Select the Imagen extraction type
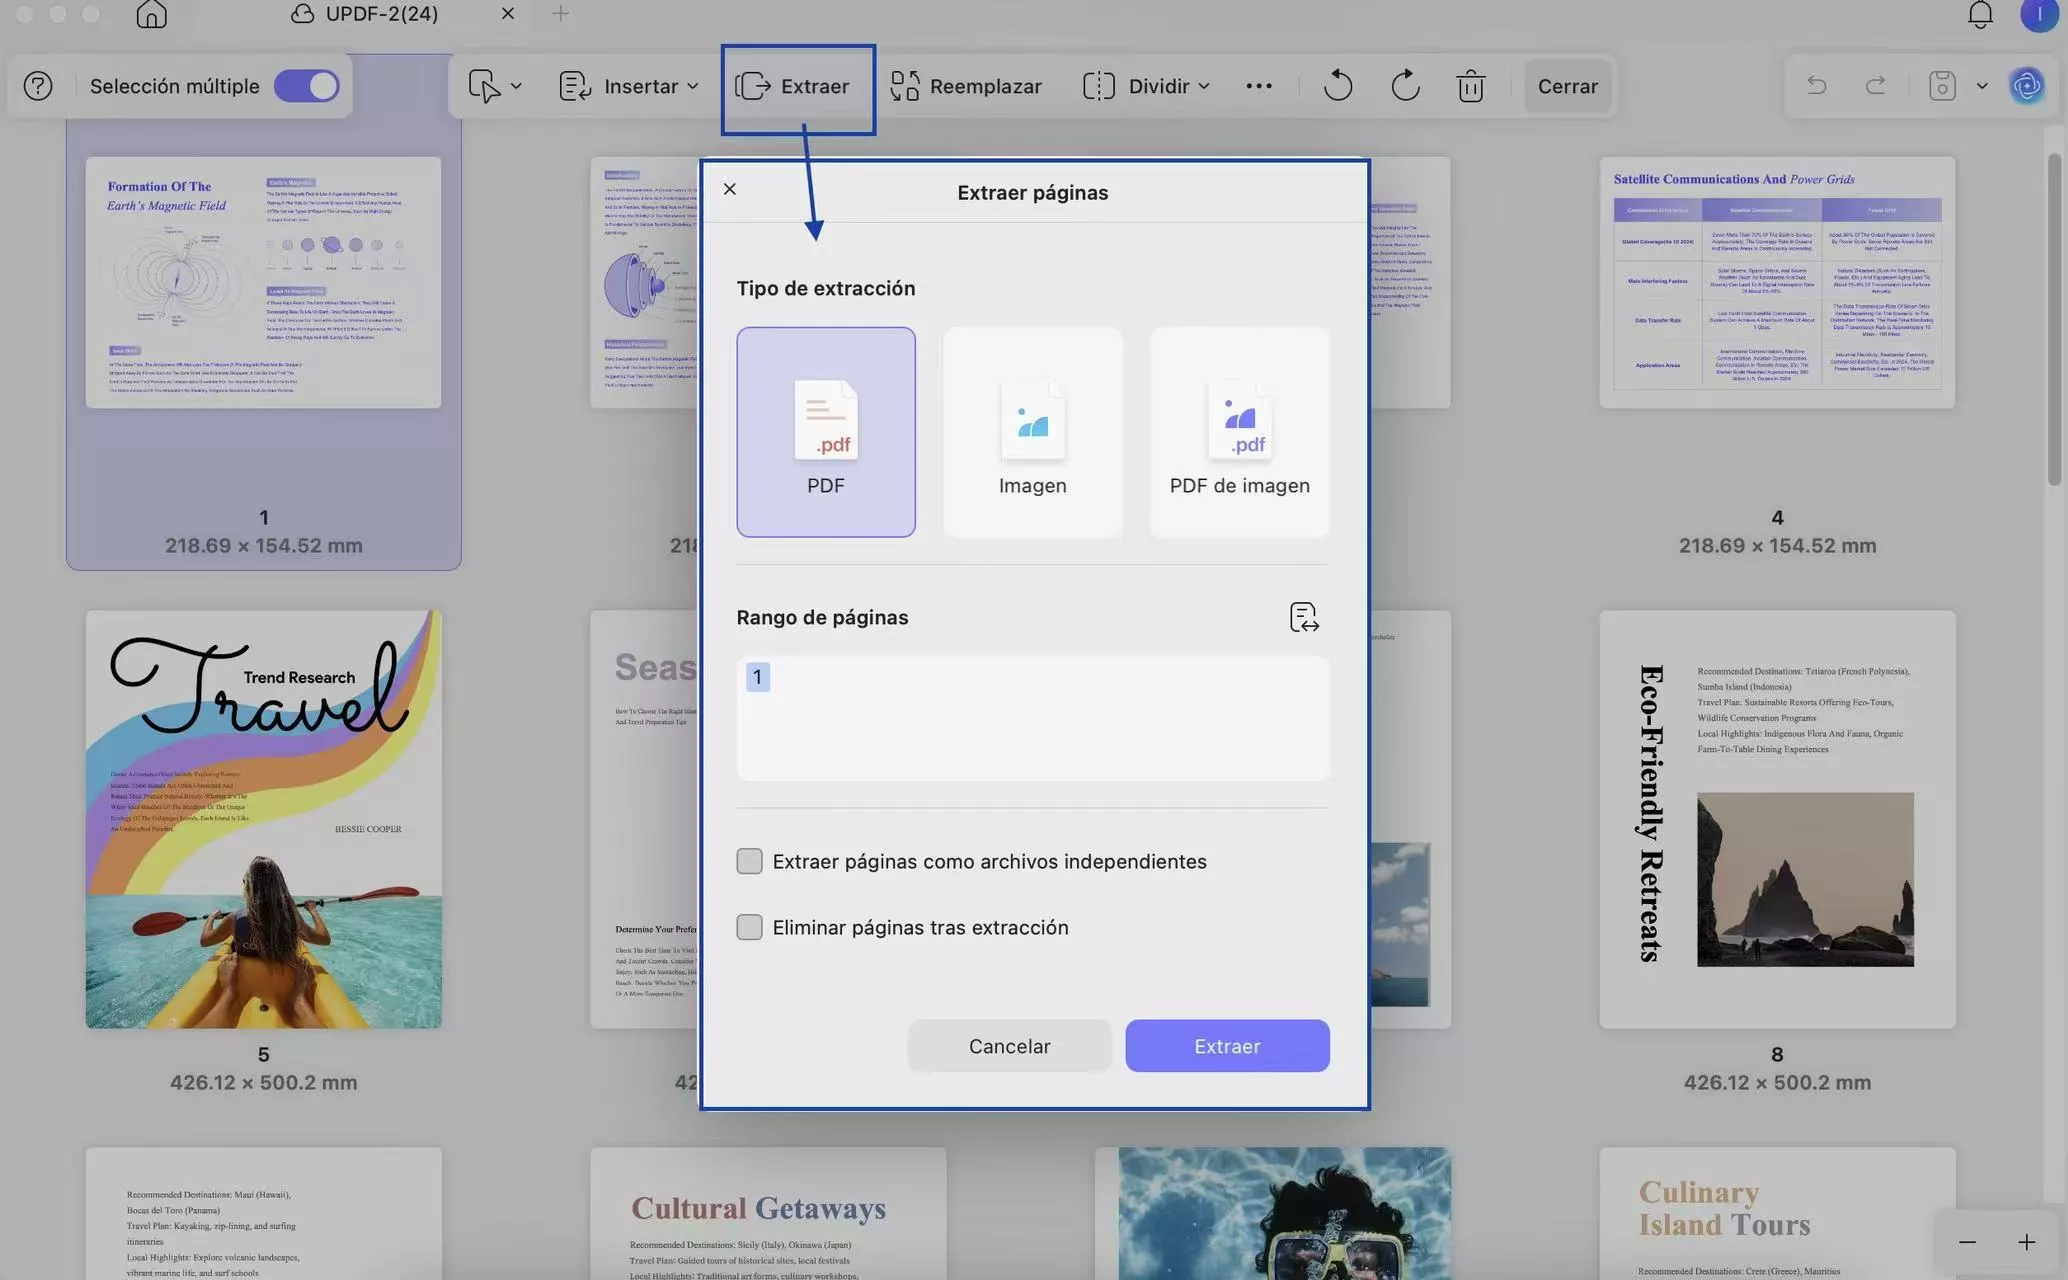The width and height of the screenshot is (2068, 1280). pyautogui.click(x=1032, y=432)
